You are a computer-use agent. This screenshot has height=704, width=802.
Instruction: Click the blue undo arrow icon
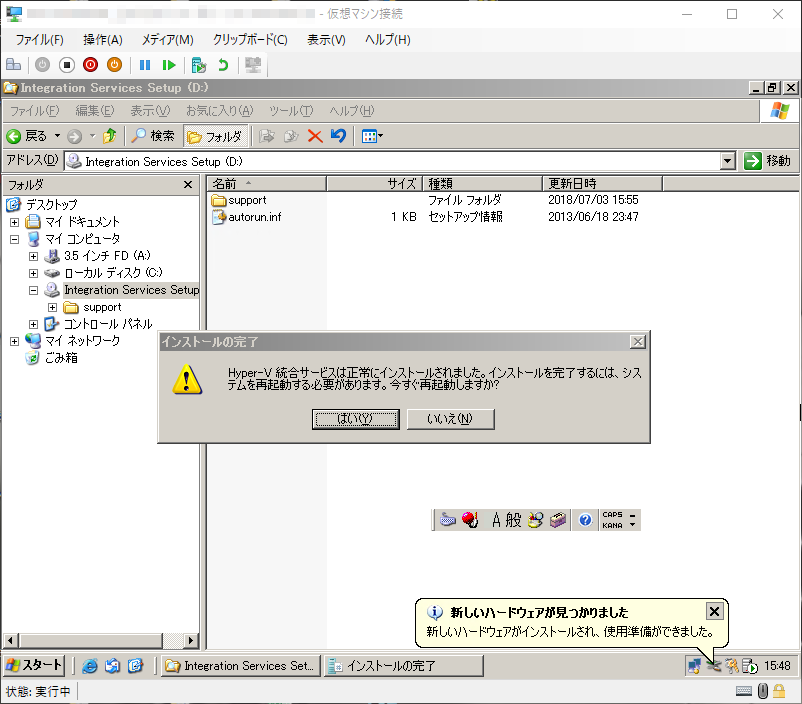tap(338, 136)
